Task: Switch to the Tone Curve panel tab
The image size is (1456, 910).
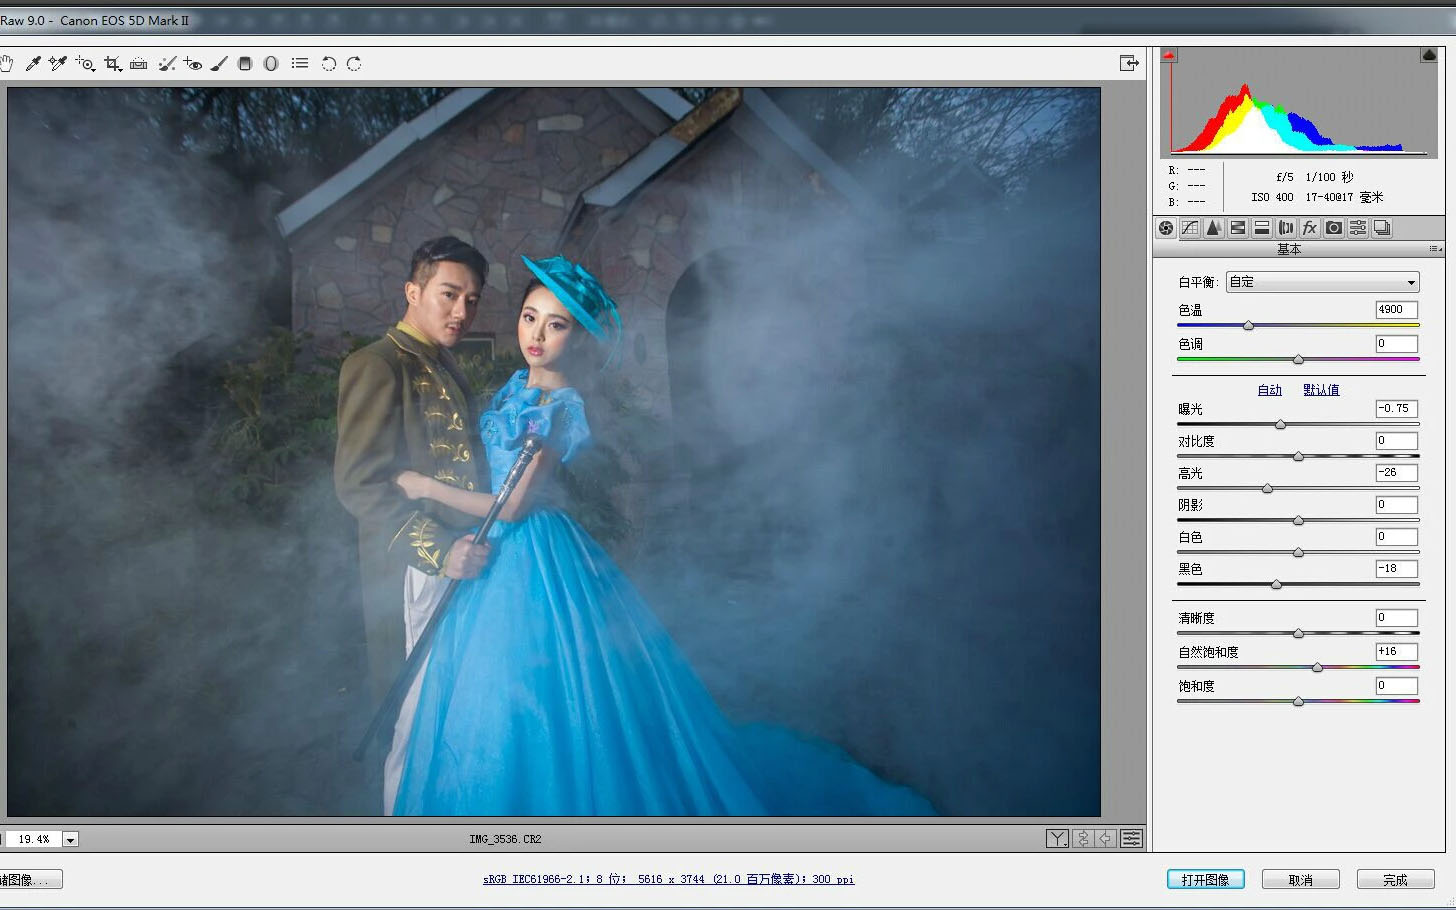Action: tap(1190, 228)
